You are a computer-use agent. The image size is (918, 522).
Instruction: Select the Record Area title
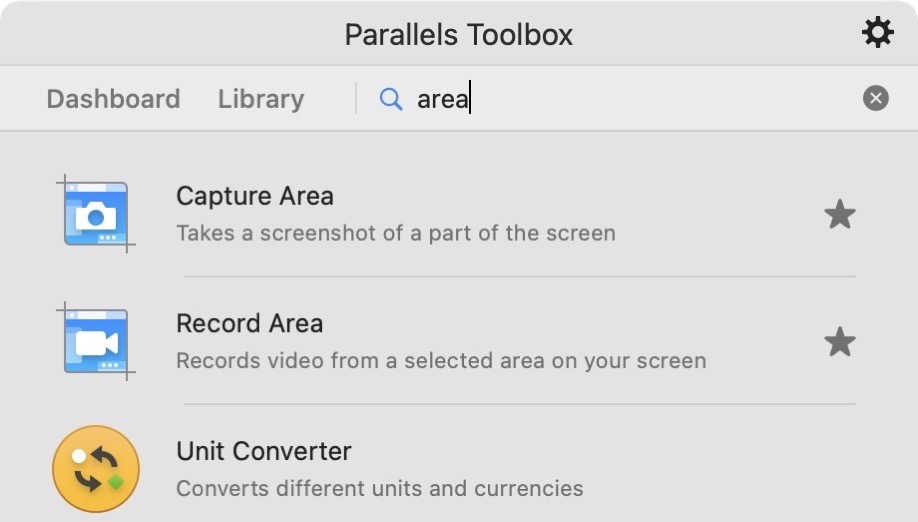(249, 324)
